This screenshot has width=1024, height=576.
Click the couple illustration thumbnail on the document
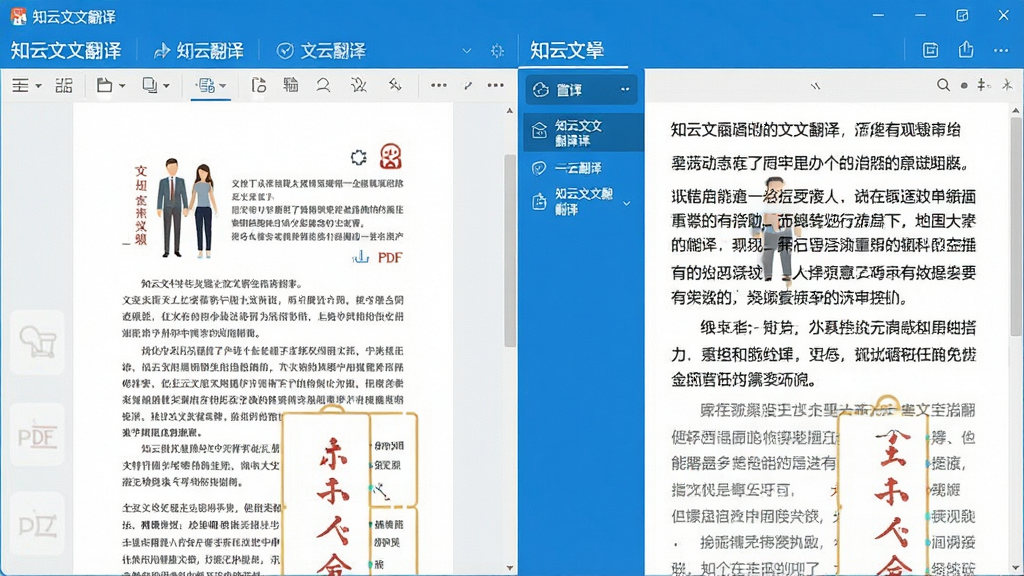pos(187,208)
